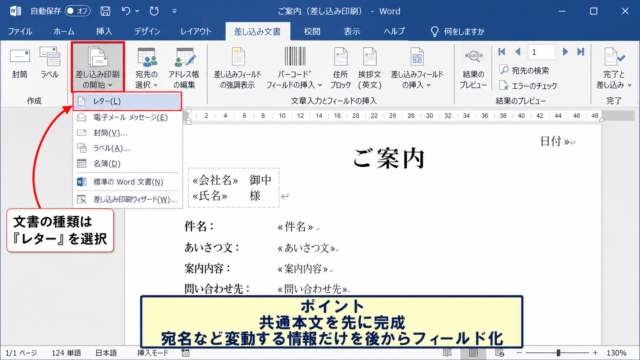The height and width of the screenshot is (360, 640).
Task: Click the 130% zoom level
Action: [616, 353]
